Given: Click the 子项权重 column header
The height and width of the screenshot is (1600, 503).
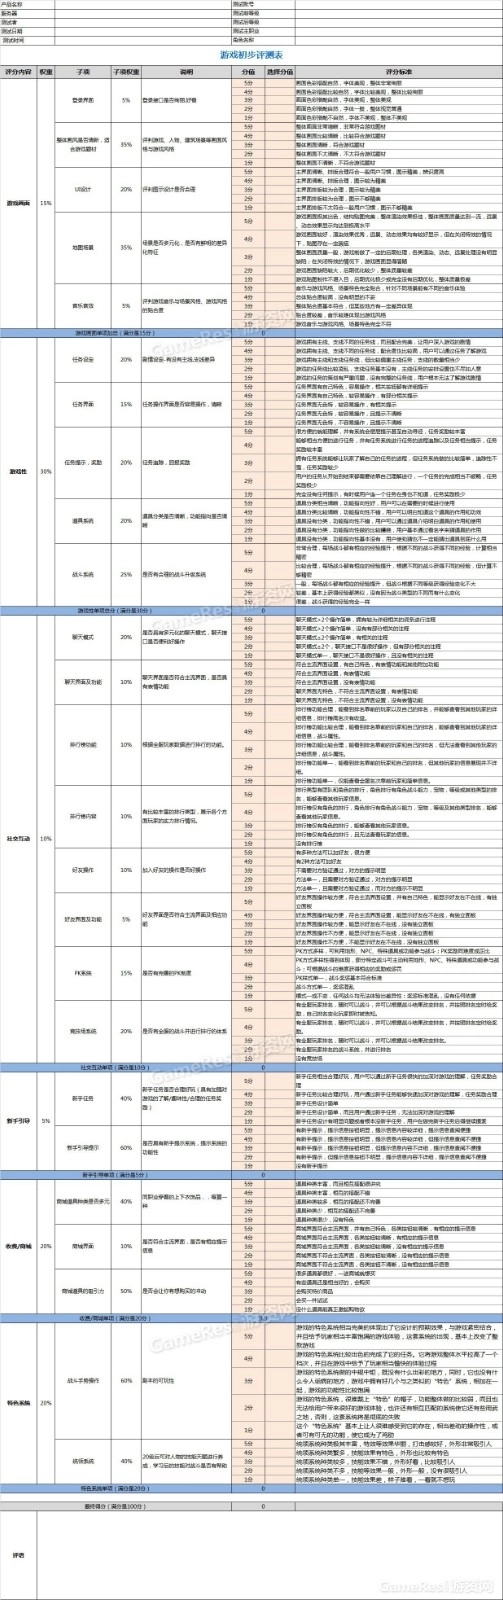Looking at the screenshot, I should click(125, 72).
